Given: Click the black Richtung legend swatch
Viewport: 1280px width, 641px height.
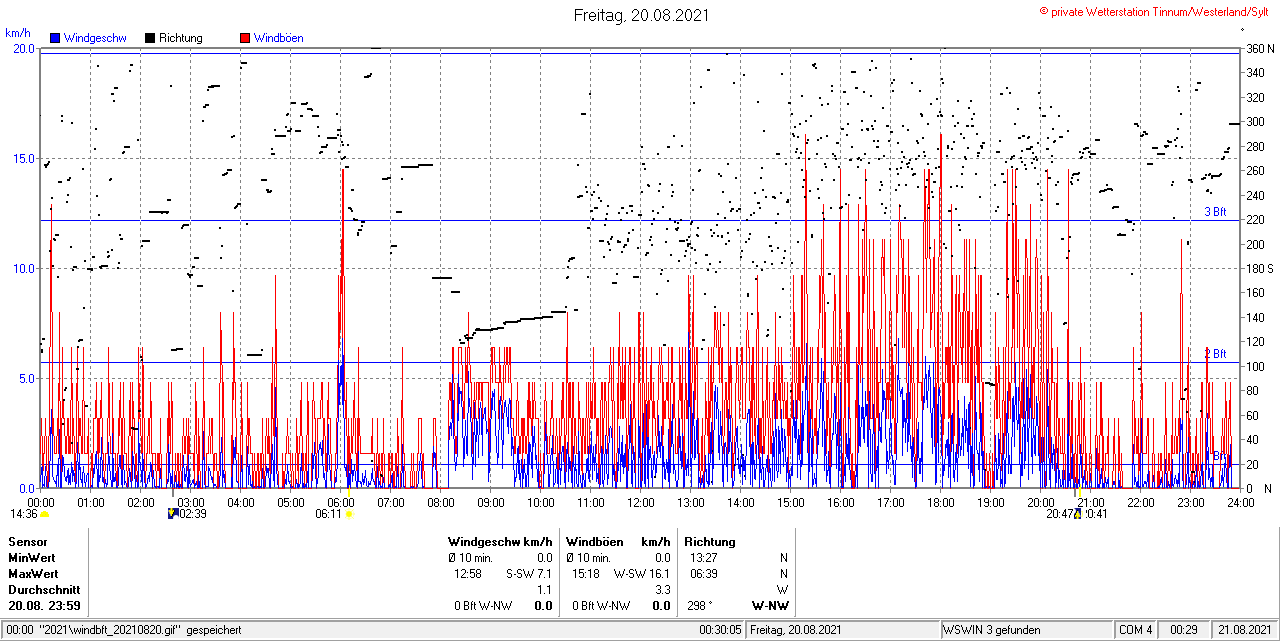Looking at the screenshot, I should pyautogui.click(x=150, y=38).
